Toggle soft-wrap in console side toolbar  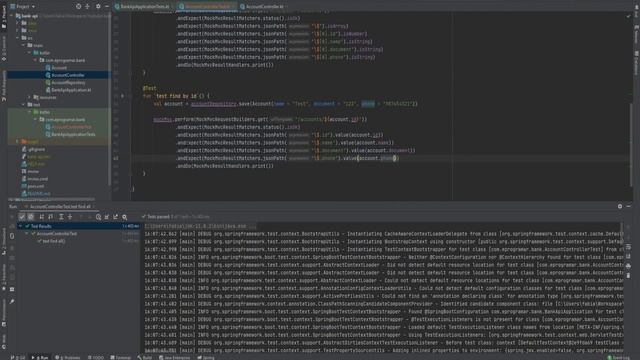click(x=628, y=247)
